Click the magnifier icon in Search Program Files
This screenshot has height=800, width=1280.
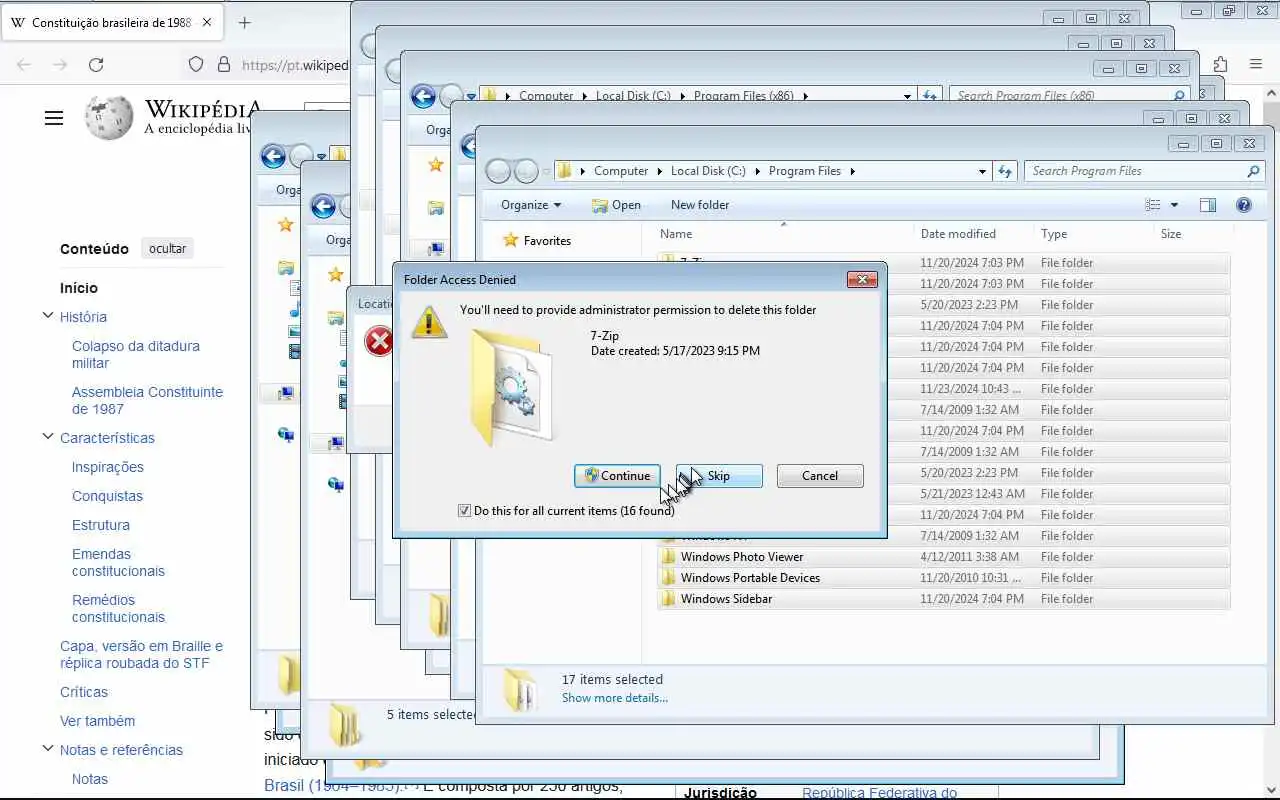[1253, 171]
